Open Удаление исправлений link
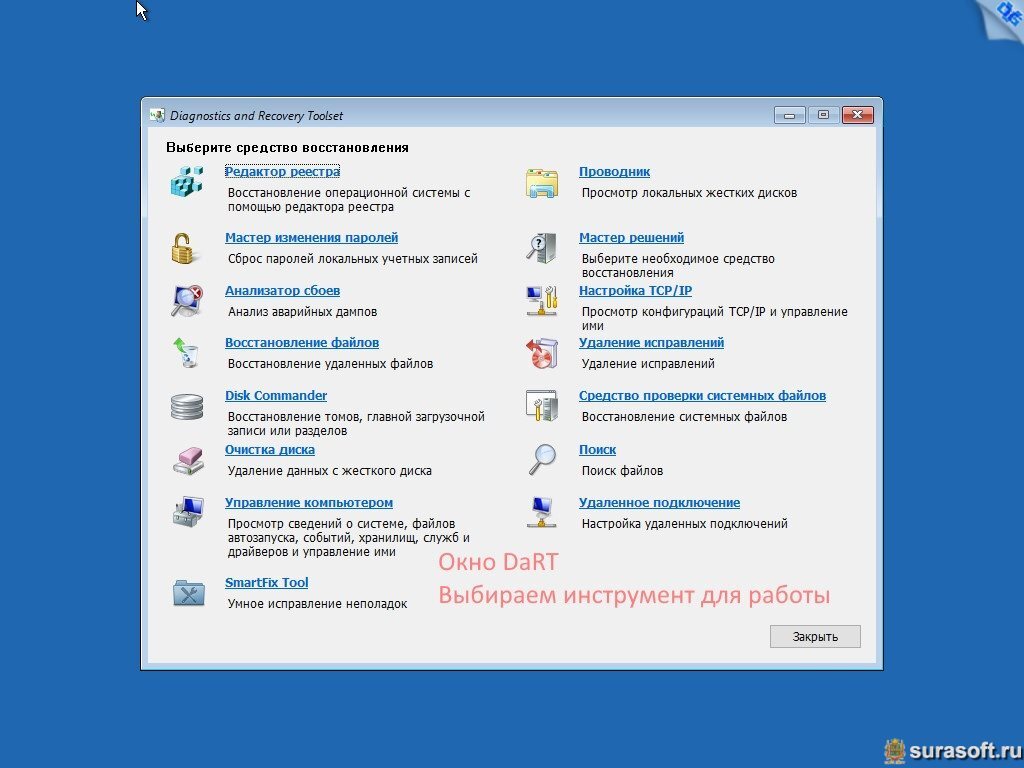 pyautogui.click(x=651, y=343)
